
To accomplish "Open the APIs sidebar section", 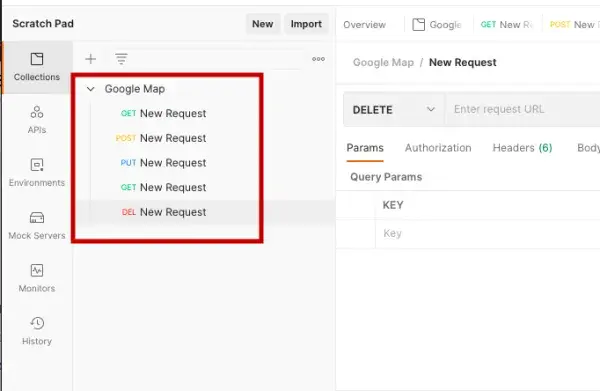I will [x=37, y=120].
